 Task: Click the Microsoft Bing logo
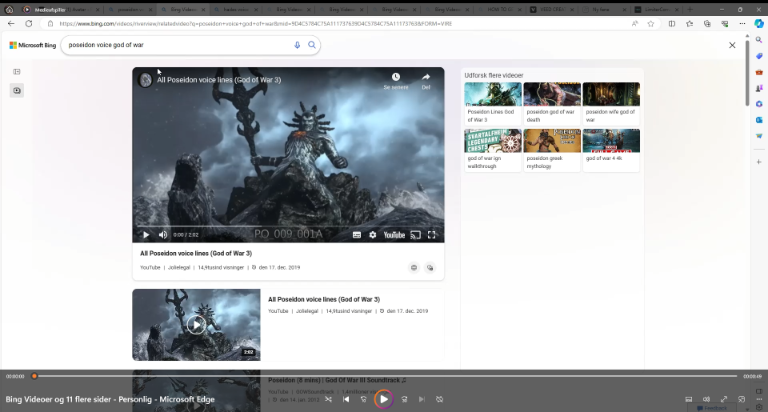tap(33, 45)
